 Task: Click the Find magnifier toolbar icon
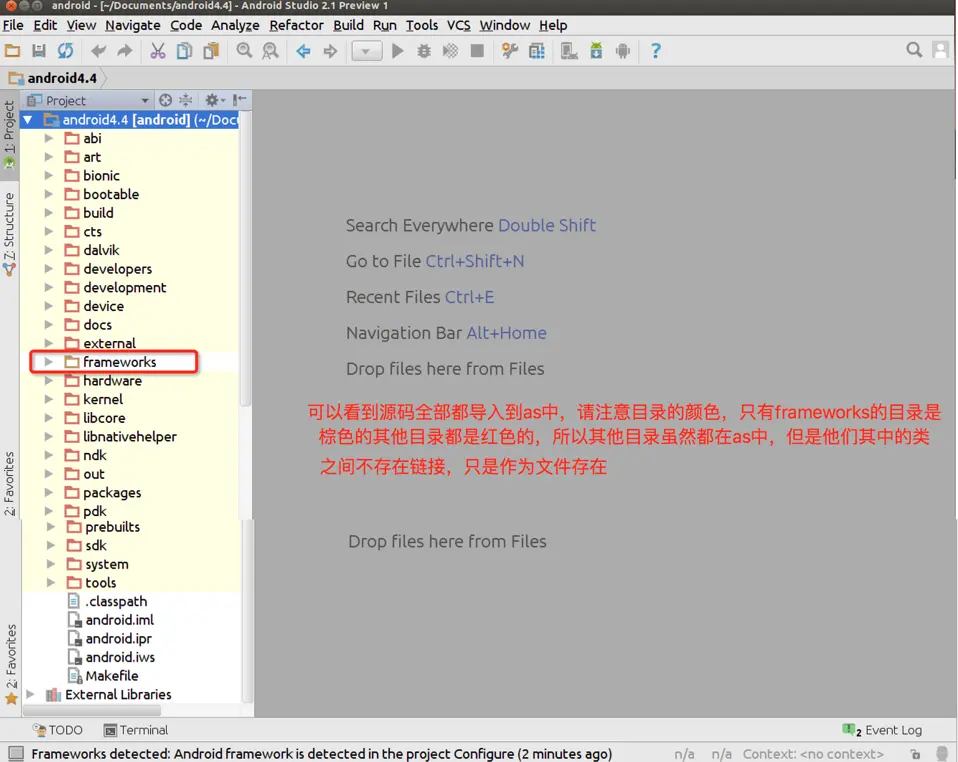pyautogui.click(x=244, y=51)
